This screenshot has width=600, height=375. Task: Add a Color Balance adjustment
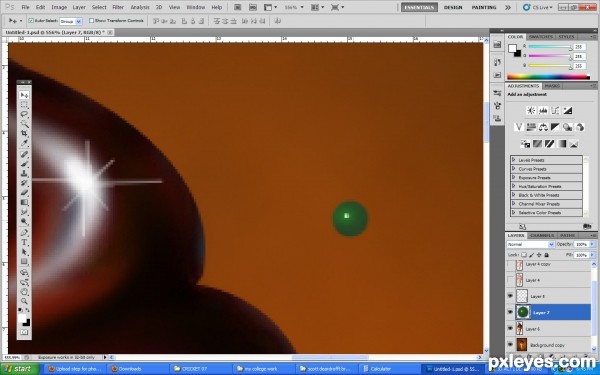543,127
